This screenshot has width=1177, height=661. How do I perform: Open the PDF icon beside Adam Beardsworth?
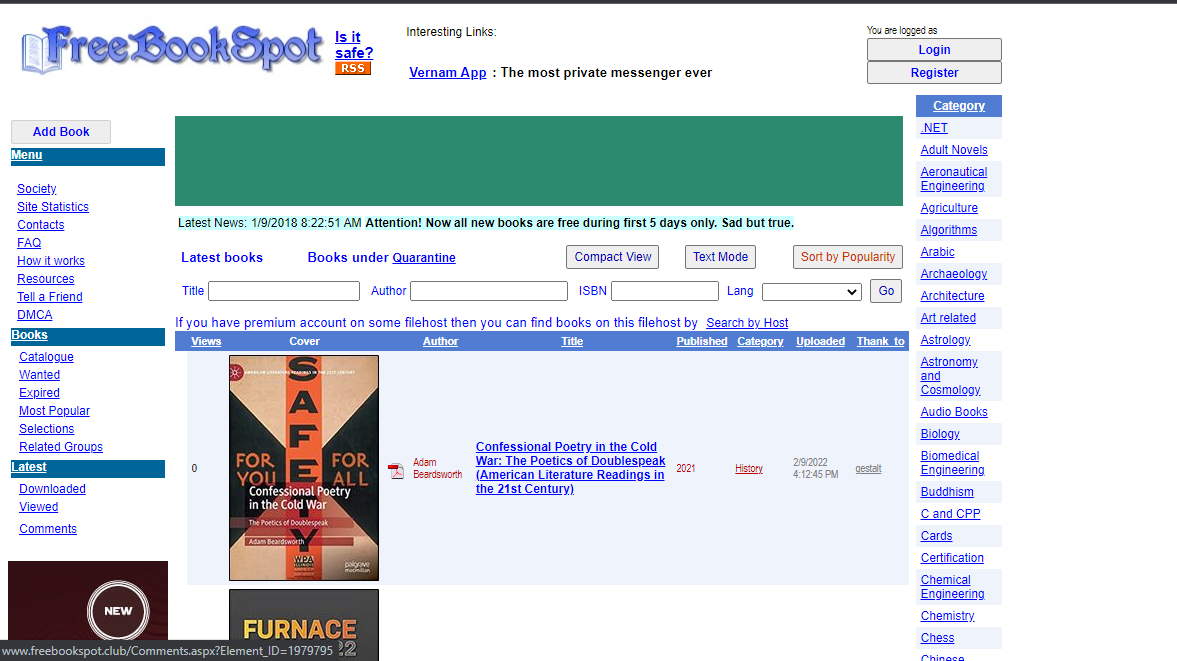click(396, 470)
